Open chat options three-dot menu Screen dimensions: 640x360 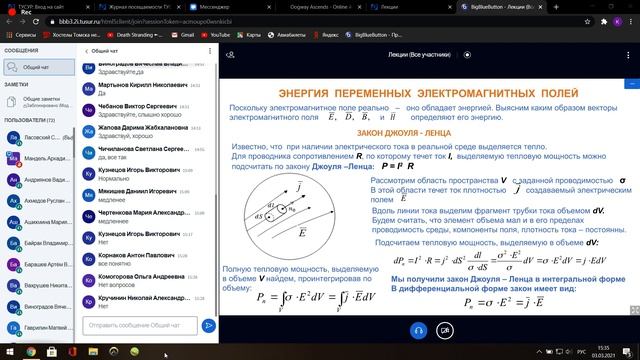click(x=210, y=51)
